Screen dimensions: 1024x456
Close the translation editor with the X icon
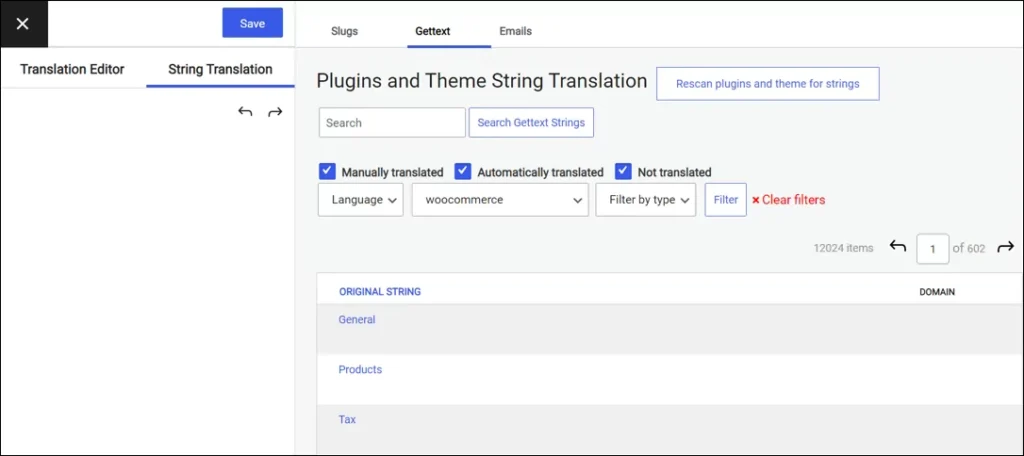tap(23, 24)
